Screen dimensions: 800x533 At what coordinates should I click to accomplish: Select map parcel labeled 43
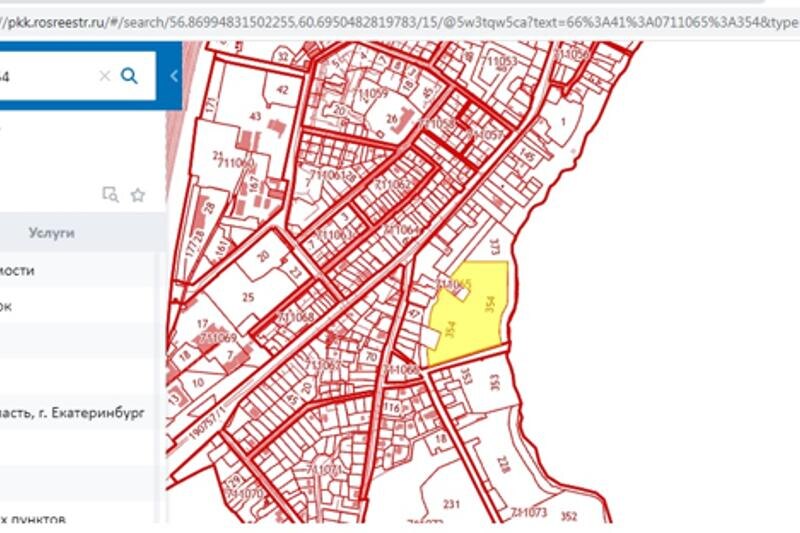click(x=255, y=116)
